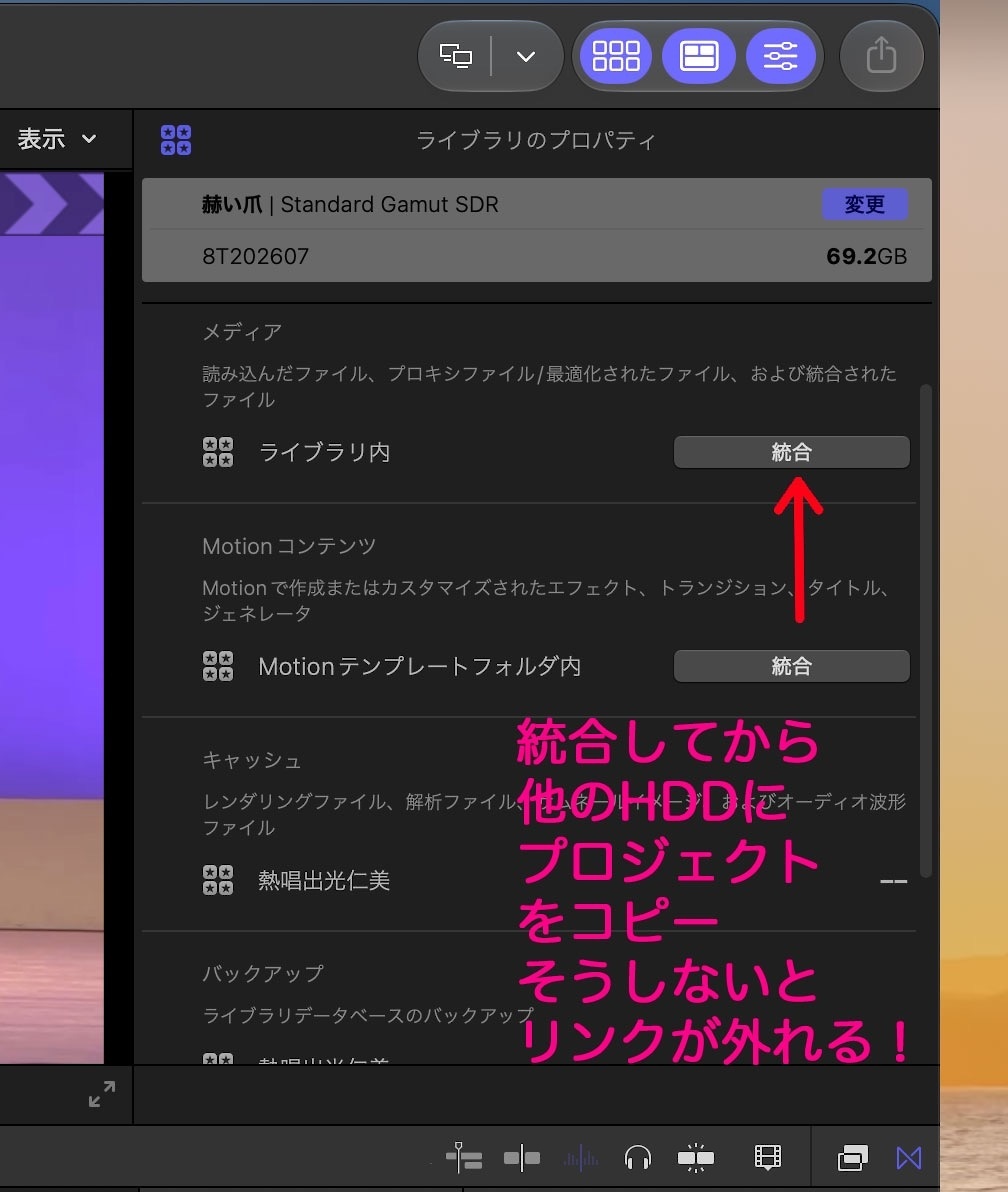Open the 表示 dropdown menu
This screenshot has width=1008, height=1192.
(x=56, y=139)
